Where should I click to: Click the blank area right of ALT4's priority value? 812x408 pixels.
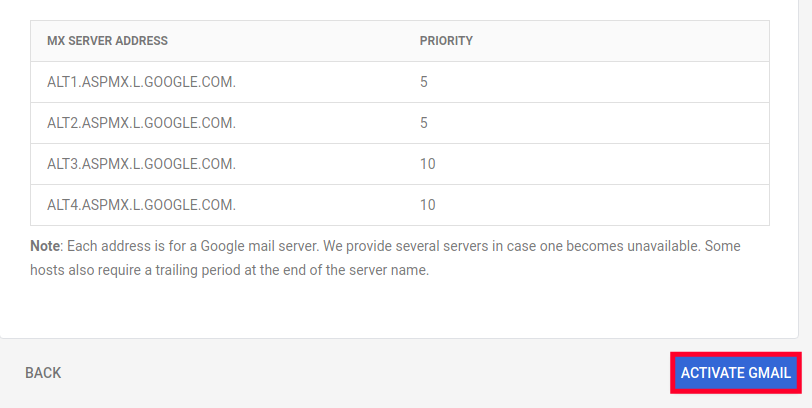pos(600,205)
